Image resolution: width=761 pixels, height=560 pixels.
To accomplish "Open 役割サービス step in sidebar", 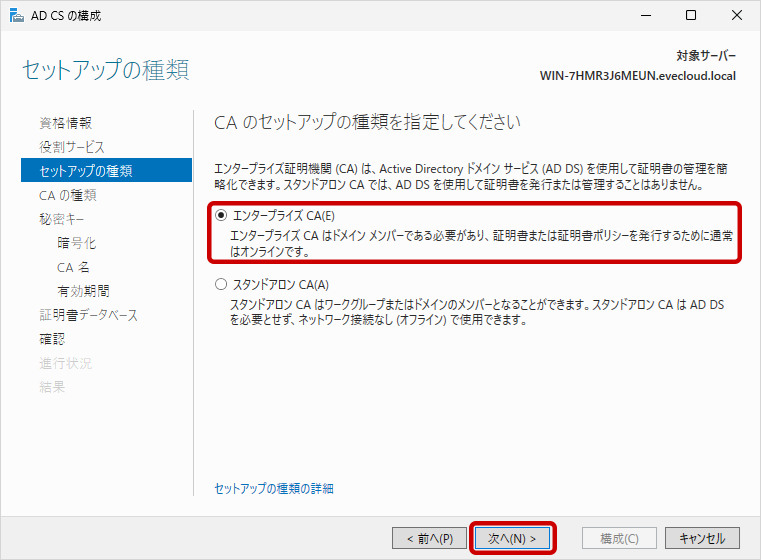I will point(71,147).
